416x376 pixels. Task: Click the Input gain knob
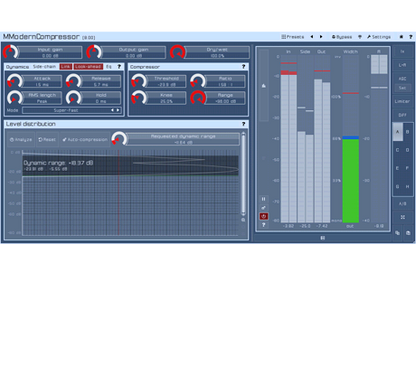[x=10, y=52]
